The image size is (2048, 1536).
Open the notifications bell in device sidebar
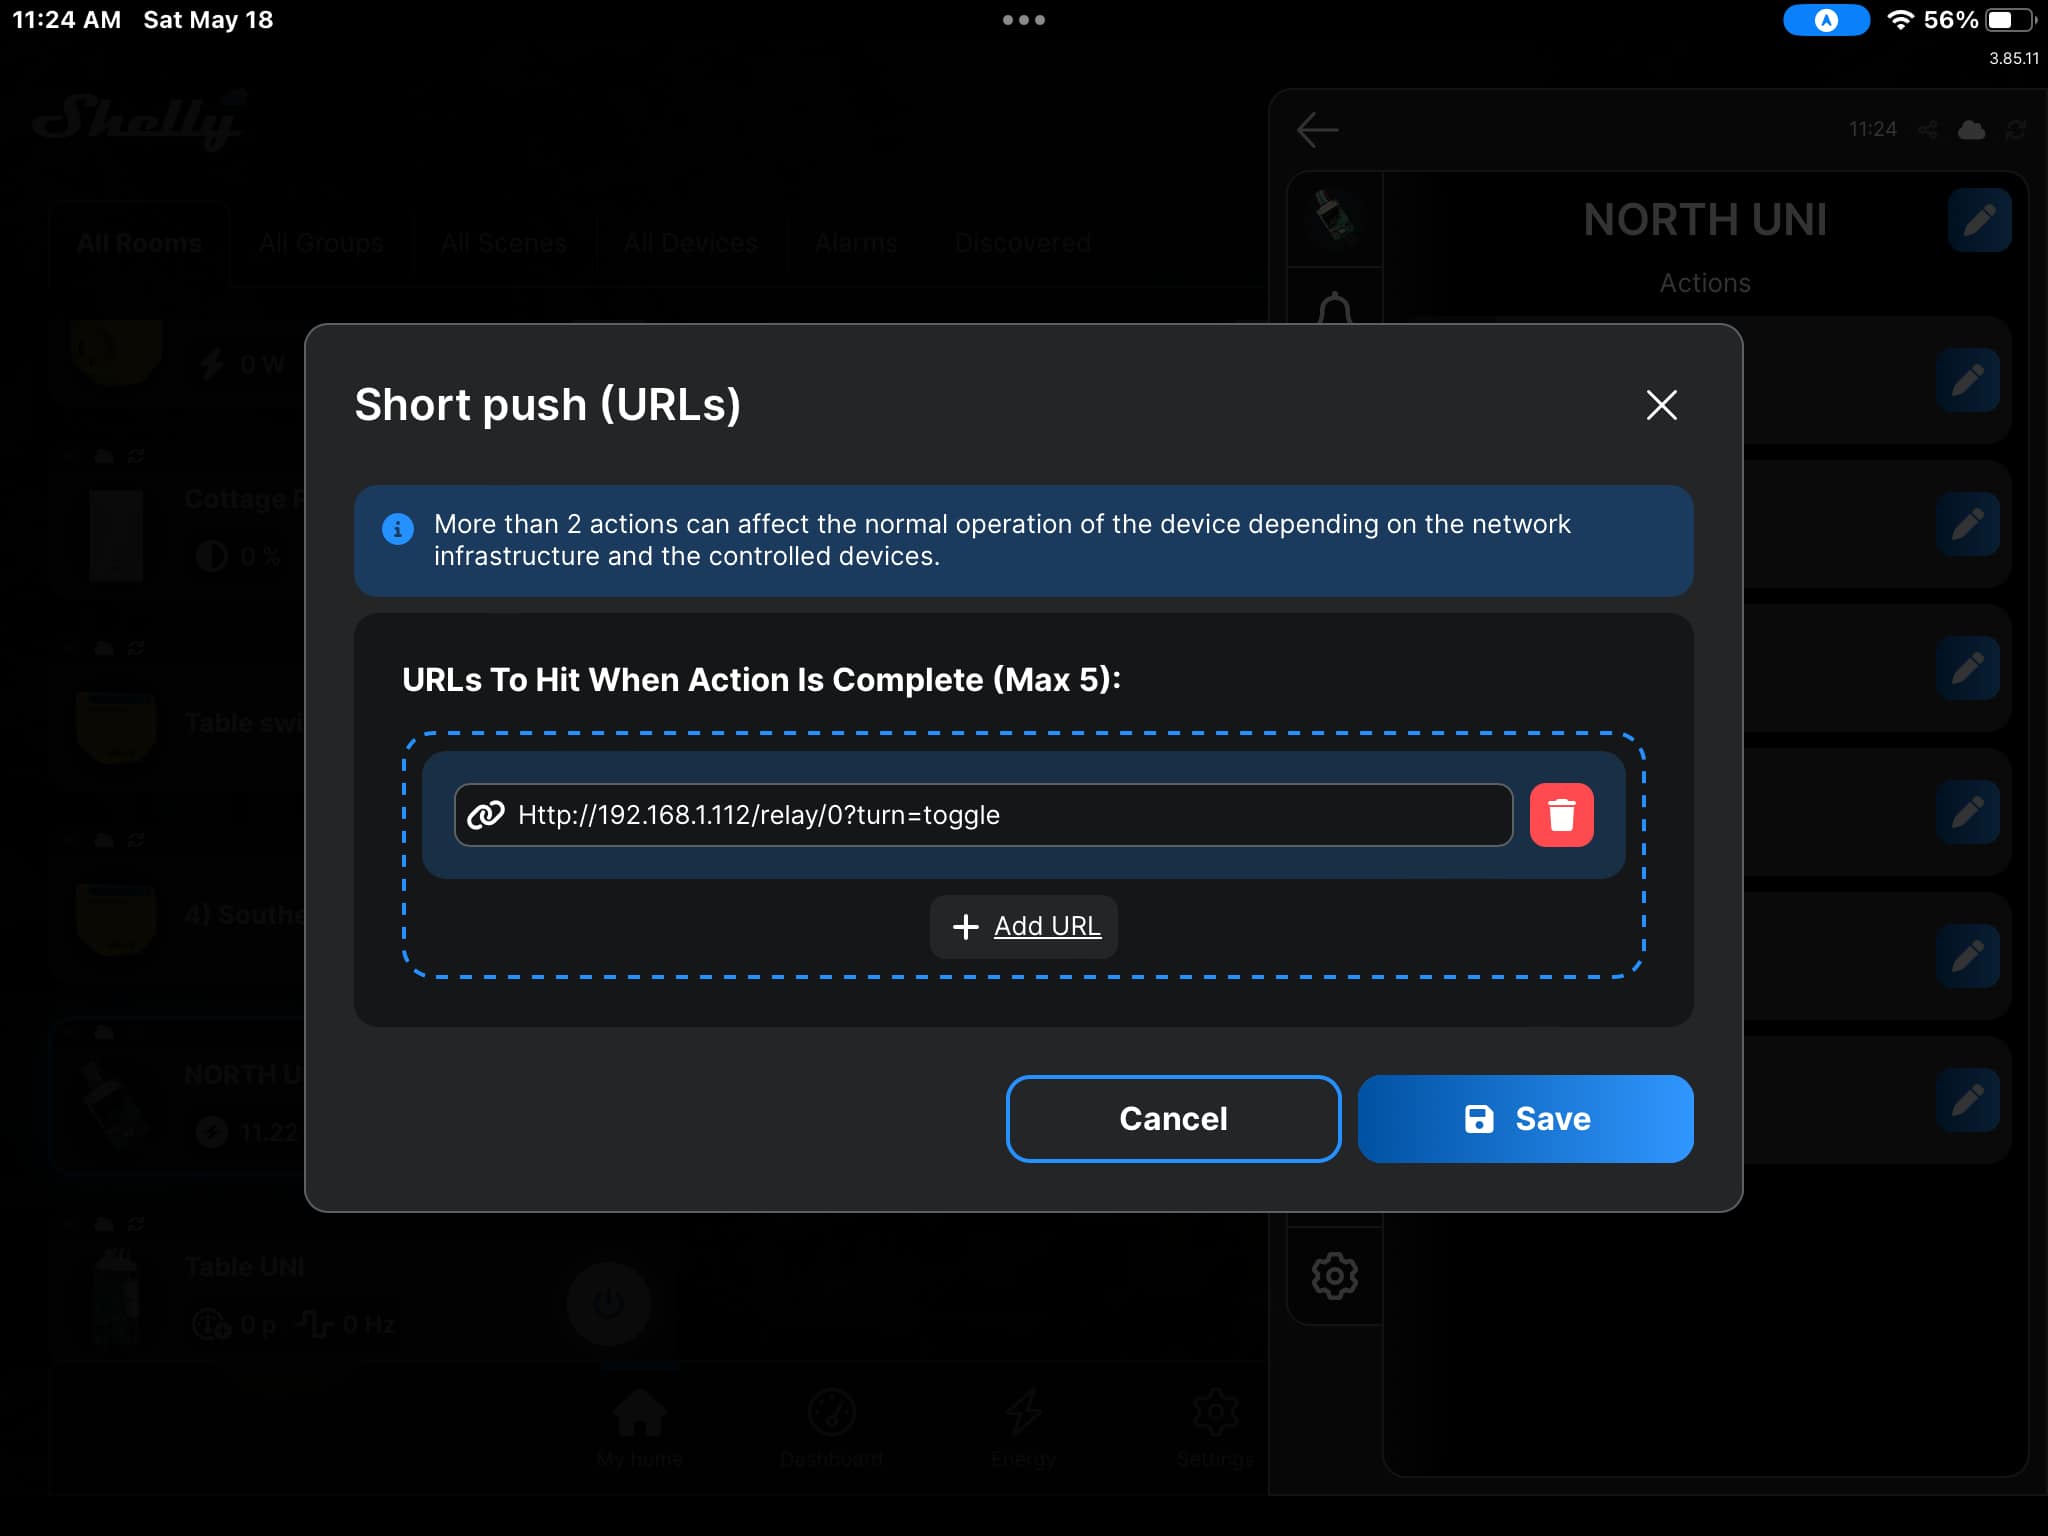click(x=1335, y=308)
